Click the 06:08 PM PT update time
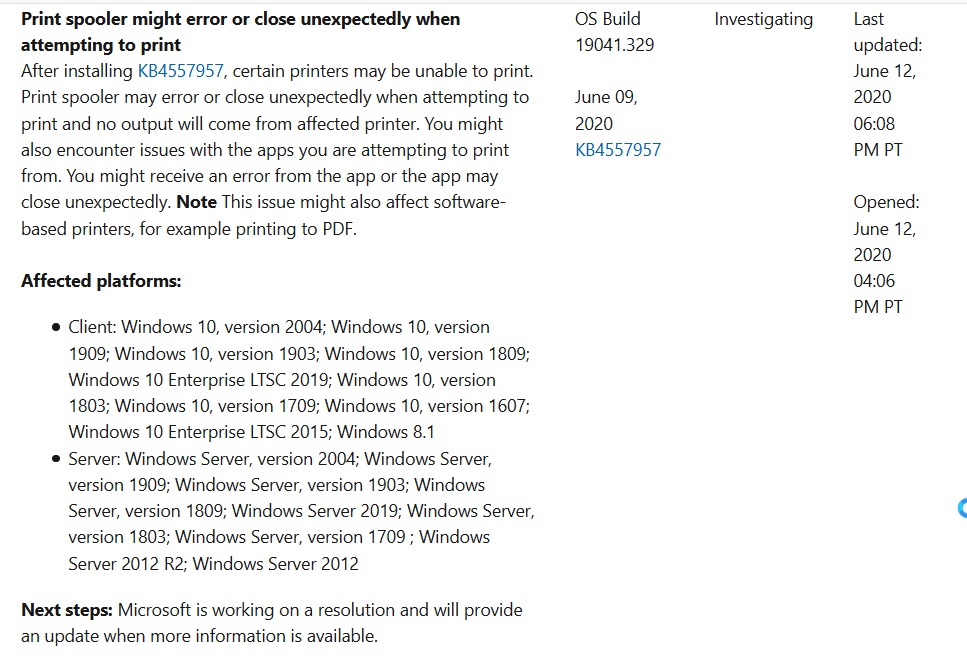The image size is (967, 663). (x=875, y=137)
